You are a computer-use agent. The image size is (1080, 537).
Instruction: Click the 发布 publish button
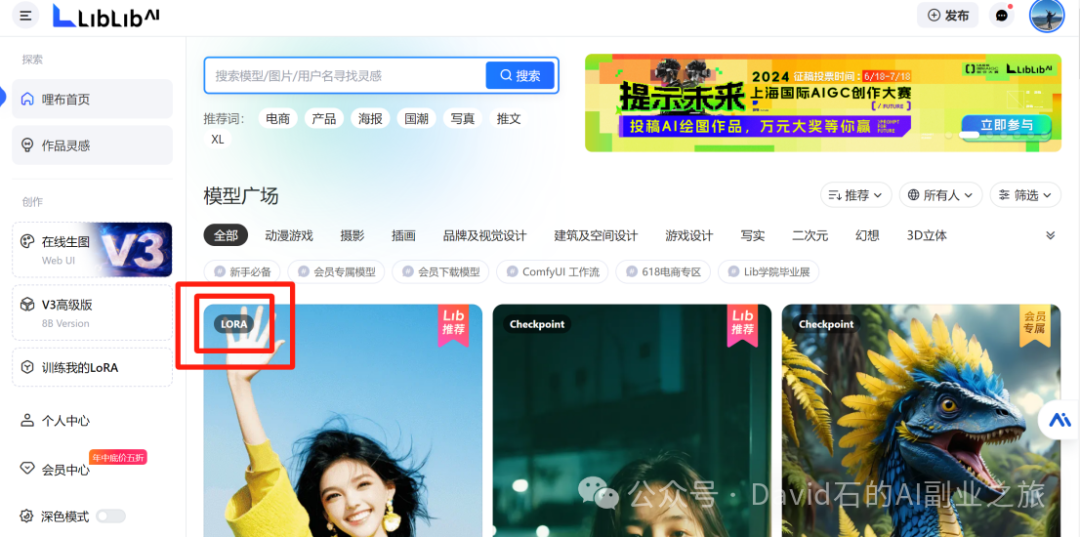coord(948,15)
